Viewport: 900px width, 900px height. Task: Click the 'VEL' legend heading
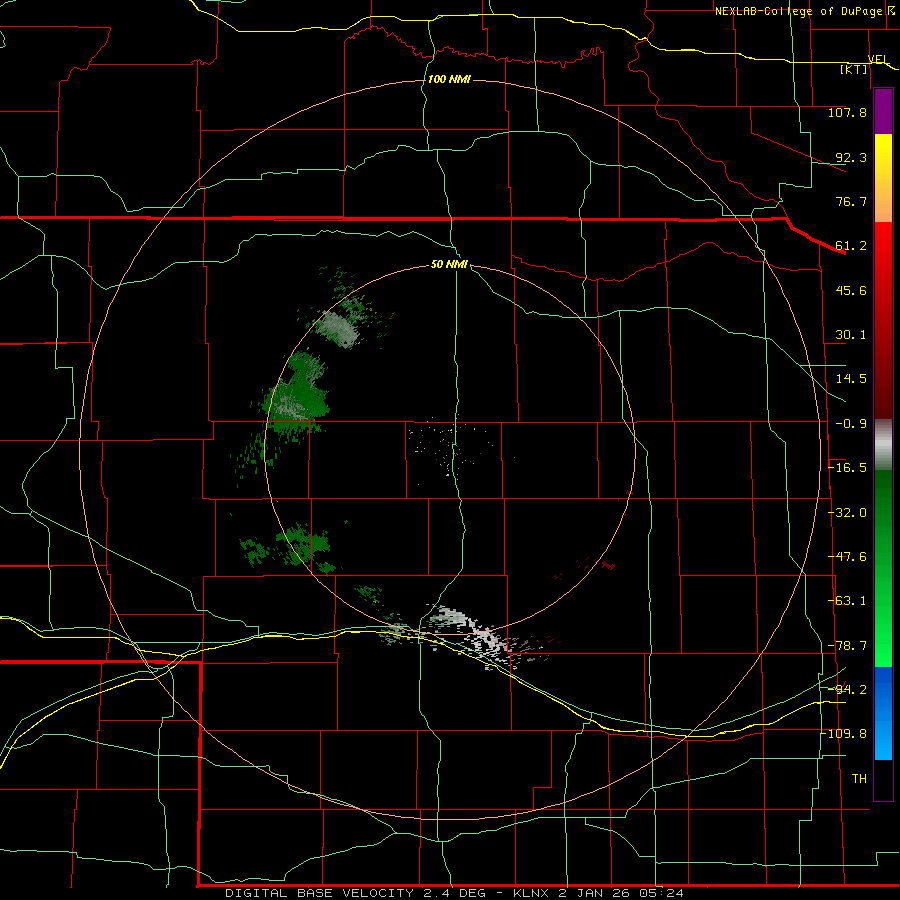pyautogui.click(x=878, y=59)
